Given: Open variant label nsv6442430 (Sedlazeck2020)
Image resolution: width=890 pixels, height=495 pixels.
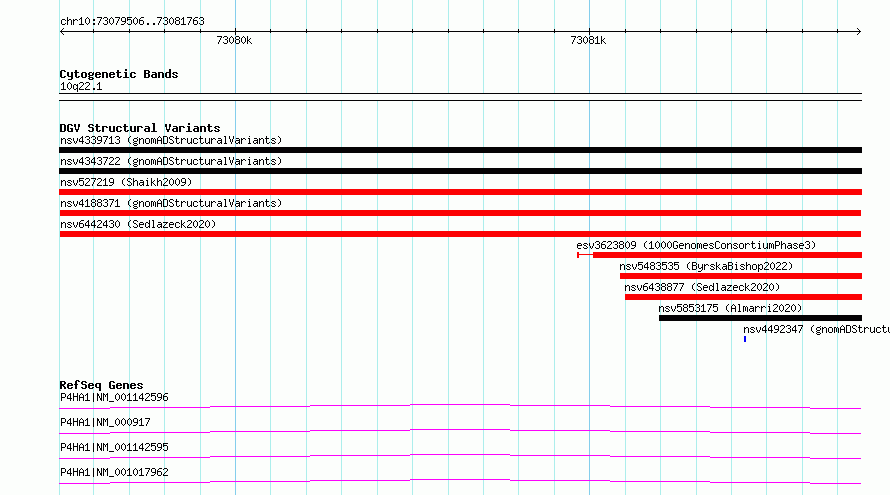Looking at the screenshot, I should 138,224.
